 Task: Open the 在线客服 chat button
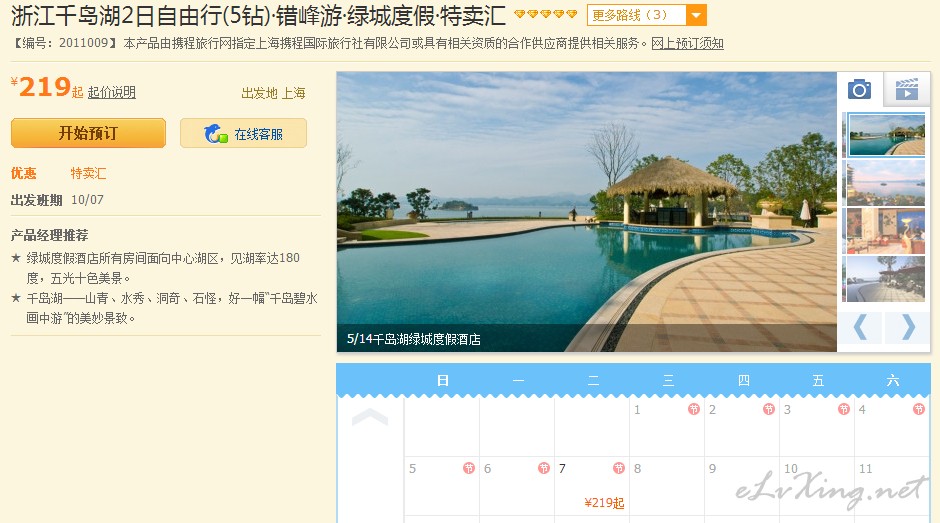(243, 133)
